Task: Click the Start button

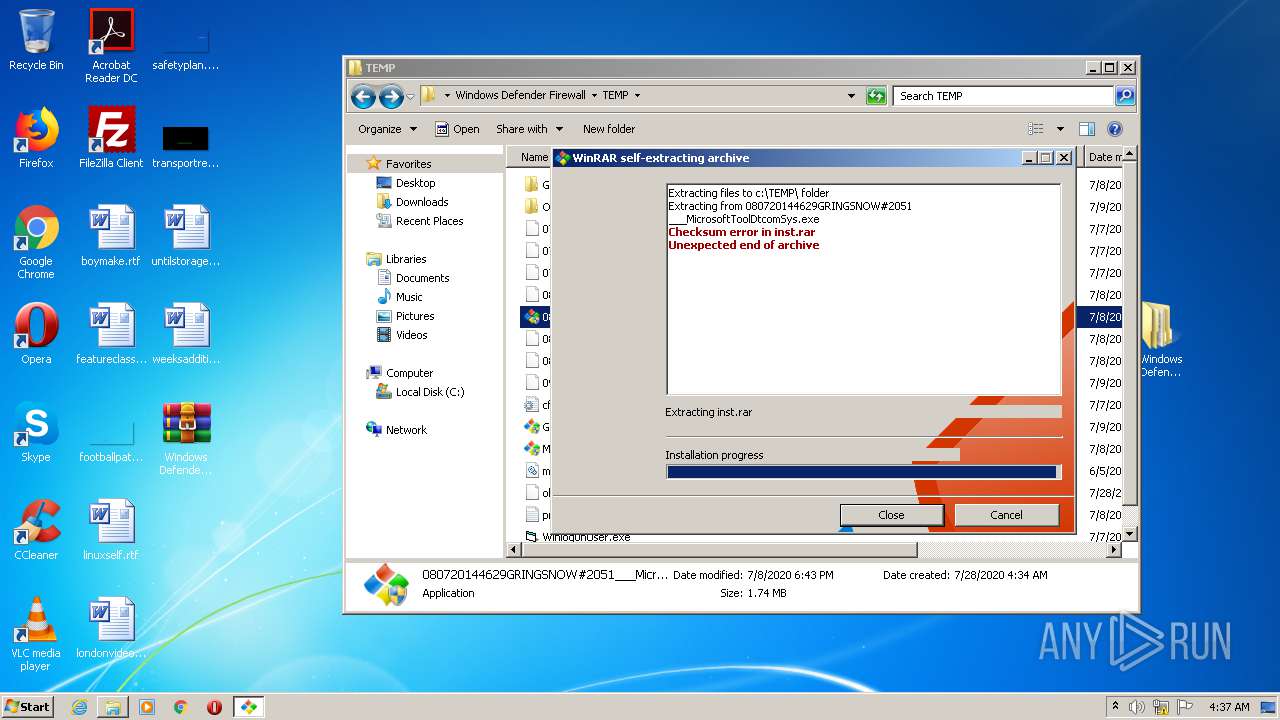Action: click(x=28, y=707)
